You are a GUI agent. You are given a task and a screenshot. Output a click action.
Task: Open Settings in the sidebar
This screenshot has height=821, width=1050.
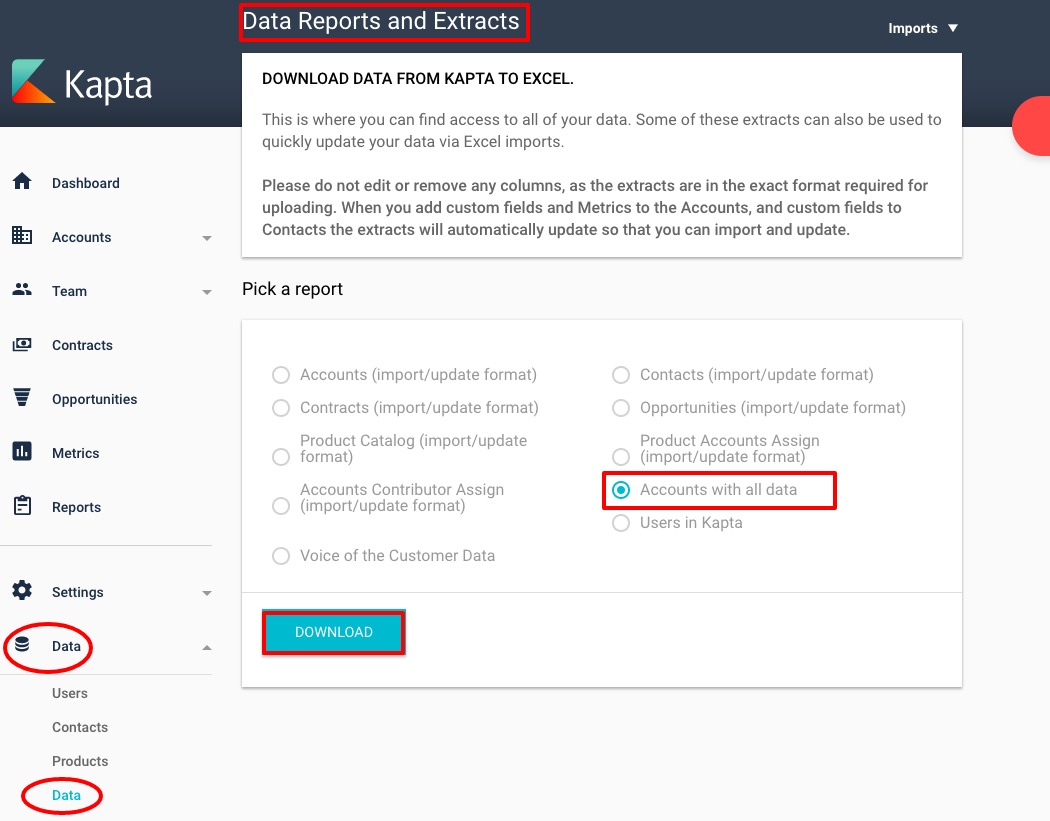[x=78, y=592]
